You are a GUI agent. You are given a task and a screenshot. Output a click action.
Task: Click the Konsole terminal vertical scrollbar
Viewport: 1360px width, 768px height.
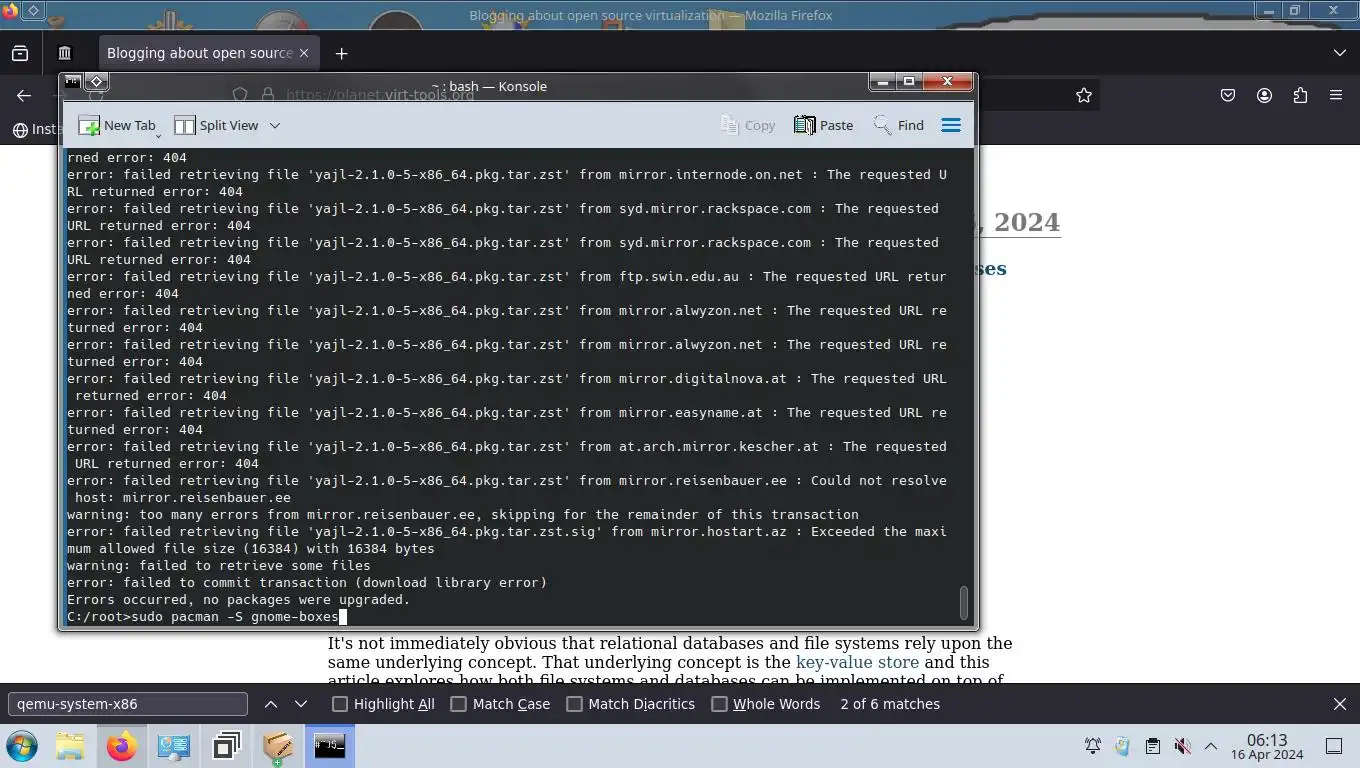coord(964,603)
